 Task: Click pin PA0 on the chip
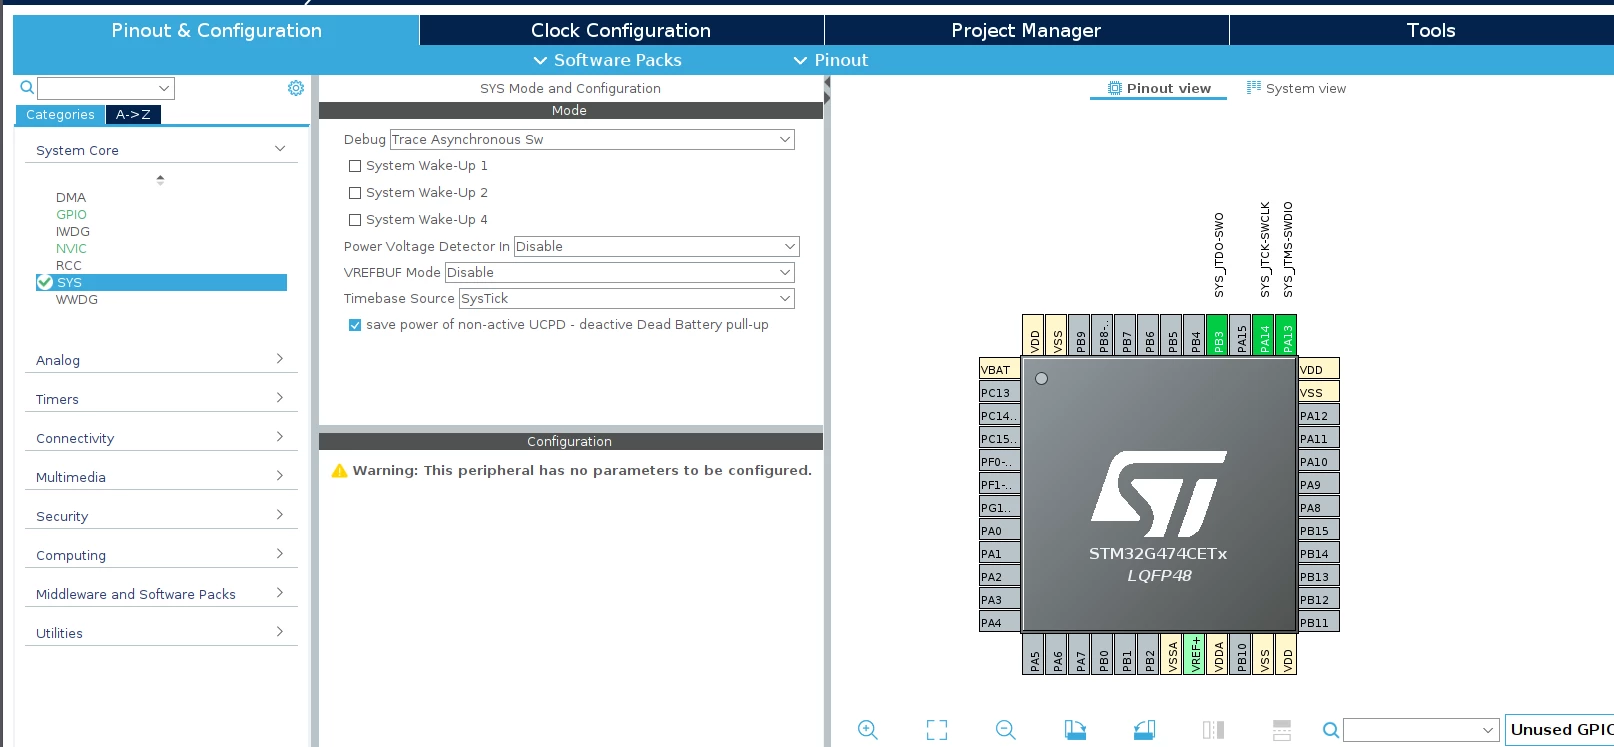point(999,530)
